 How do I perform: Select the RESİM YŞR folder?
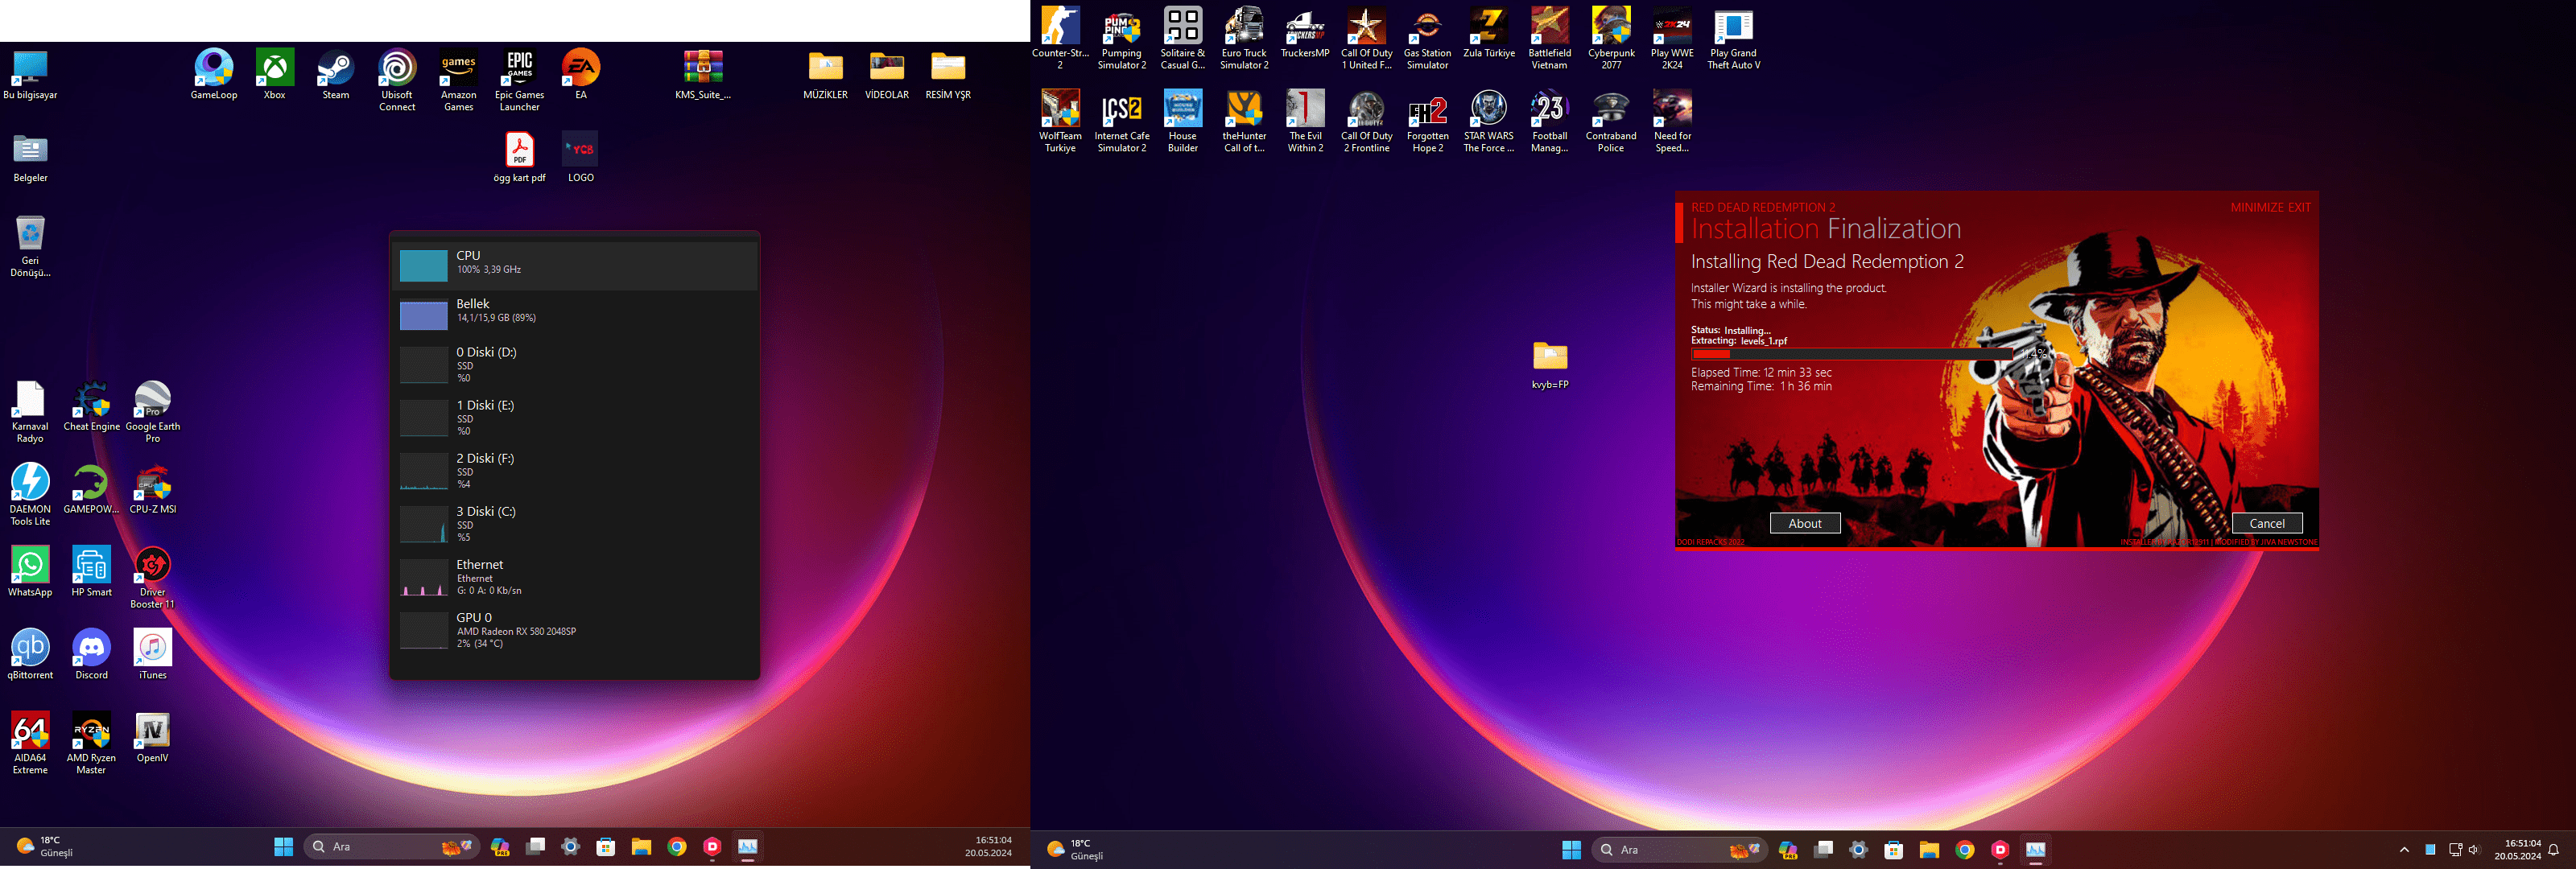(948, 75)
